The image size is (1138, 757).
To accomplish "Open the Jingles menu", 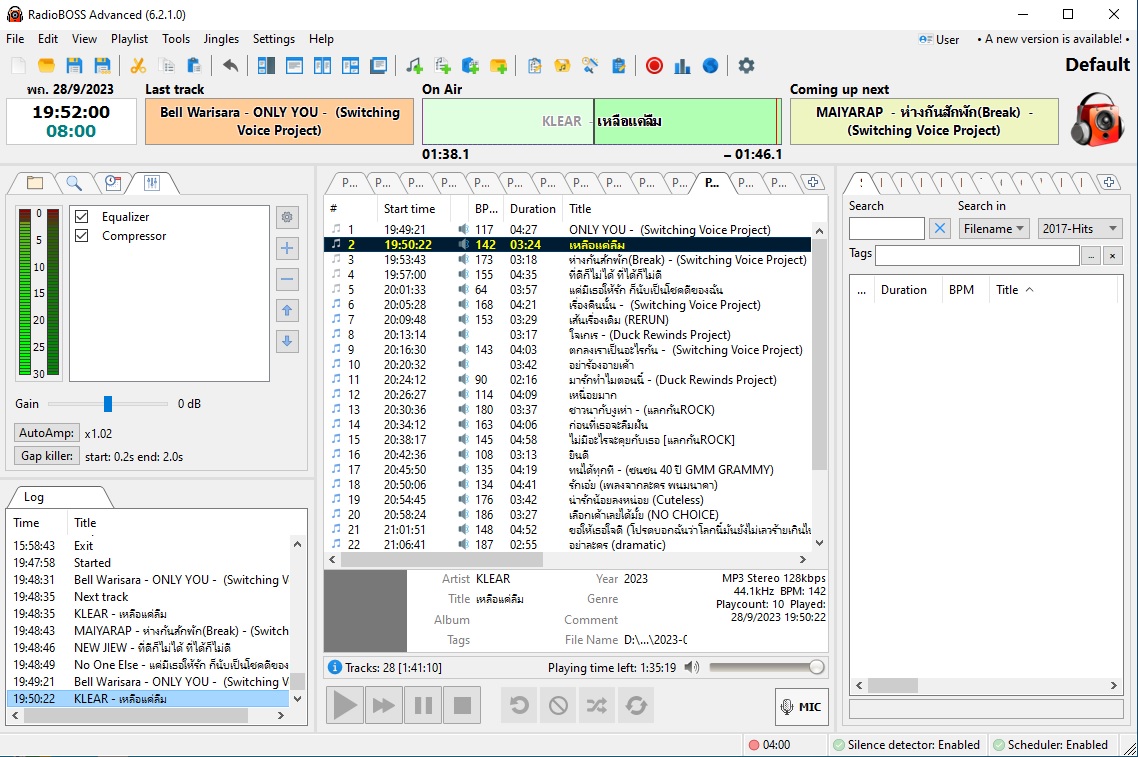I will [x=221, y=39].
